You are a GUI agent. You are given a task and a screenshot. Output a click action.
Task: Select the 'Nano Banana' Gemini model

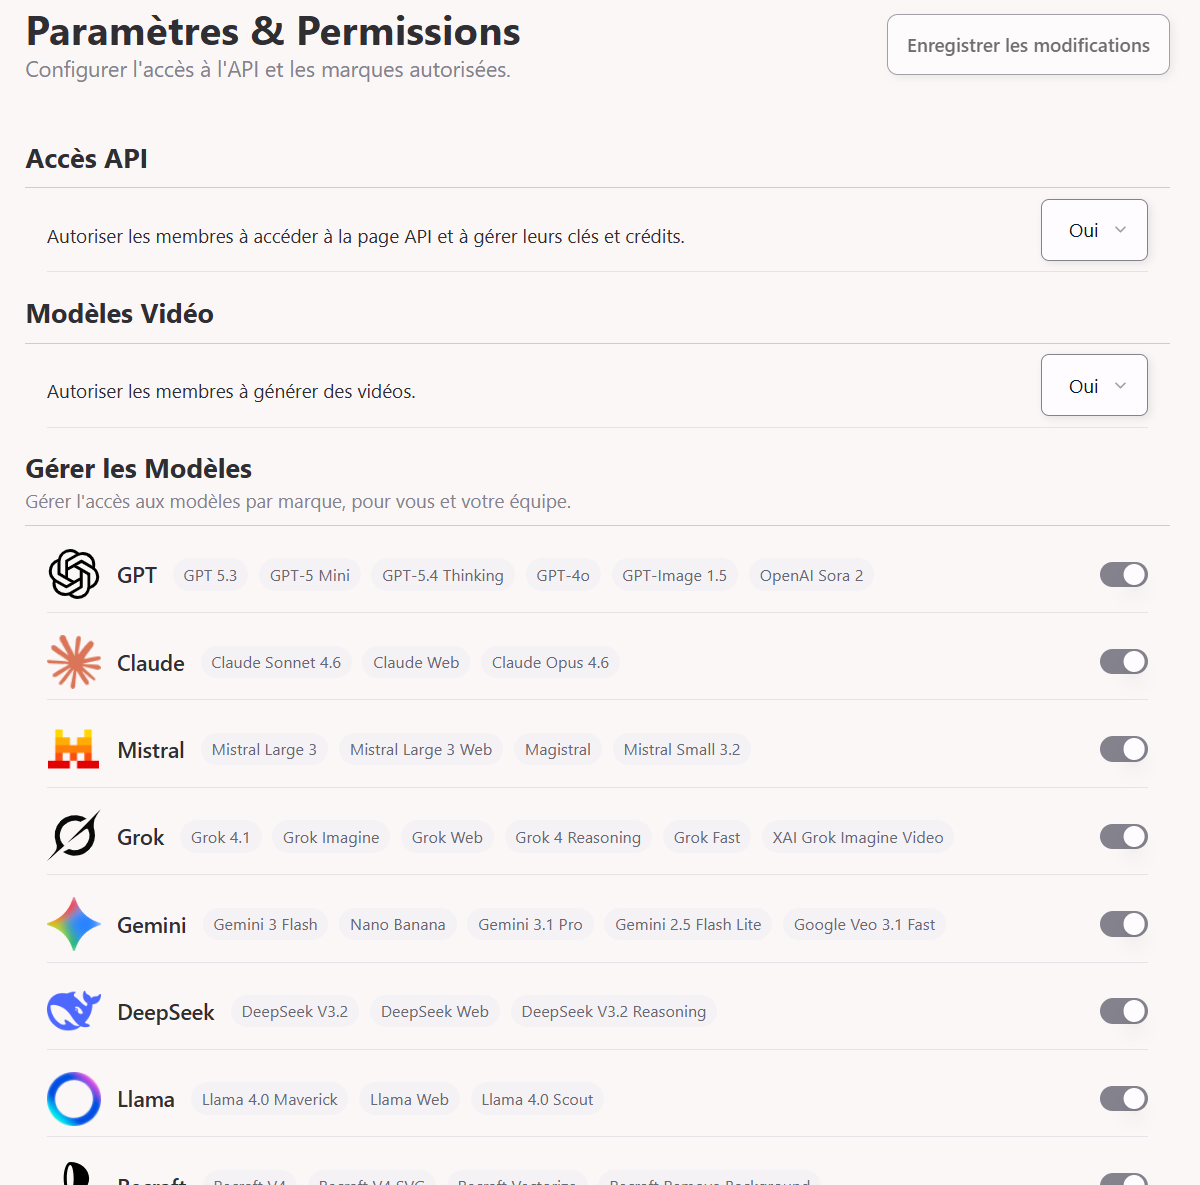(397, 924)
